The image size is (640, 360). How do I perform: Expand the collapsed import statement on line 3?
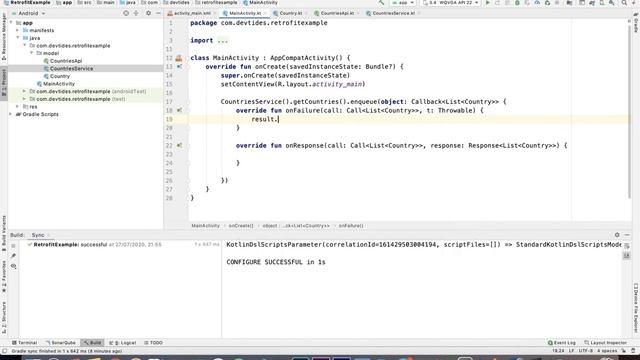pyautogui.click(x=222, y=40)
